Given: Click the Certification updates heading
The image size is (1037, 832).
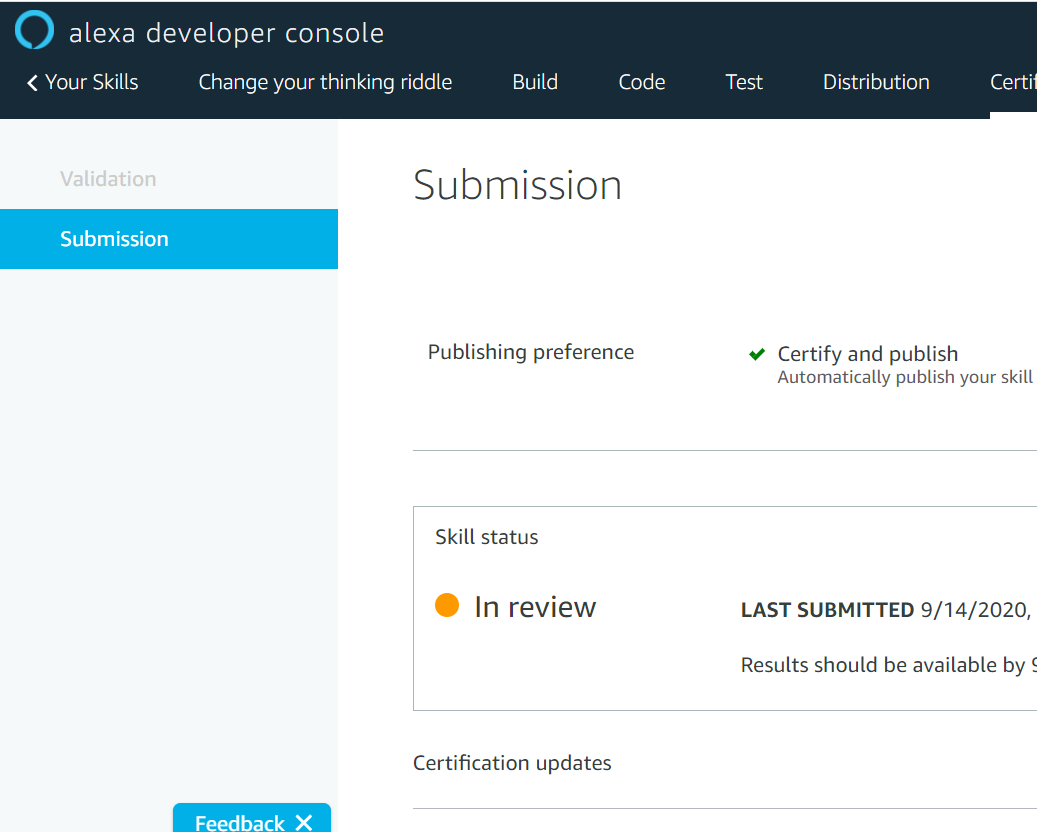Looking at the screenshot, I should pos(512,763).
